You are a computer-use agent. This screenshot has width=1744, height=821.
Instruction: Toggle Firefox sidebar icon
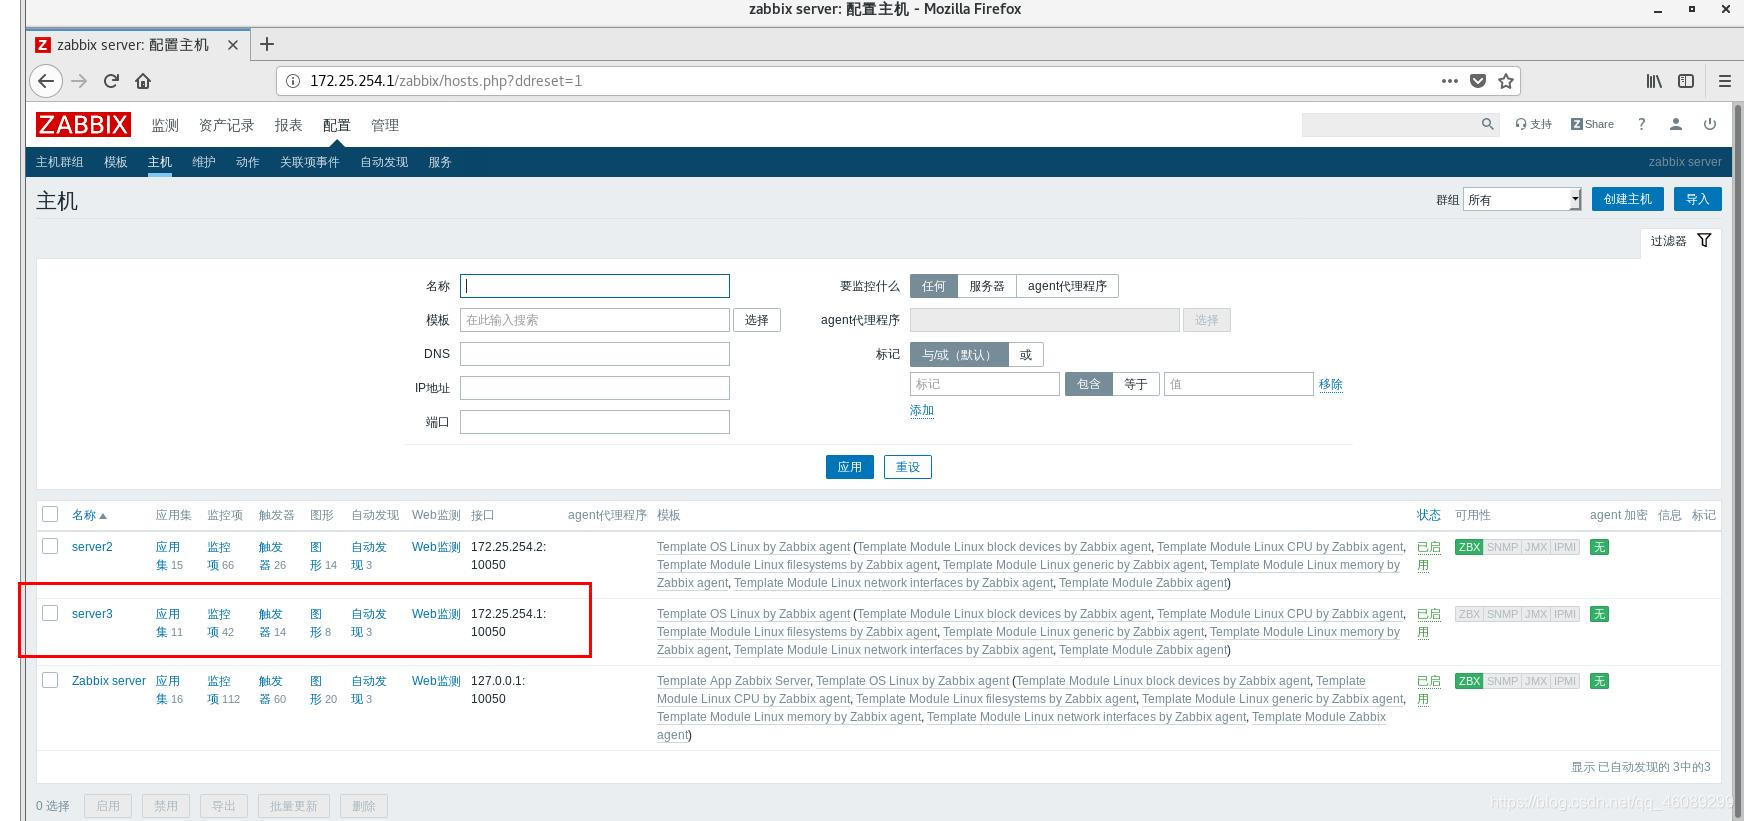pos(1686,81)
